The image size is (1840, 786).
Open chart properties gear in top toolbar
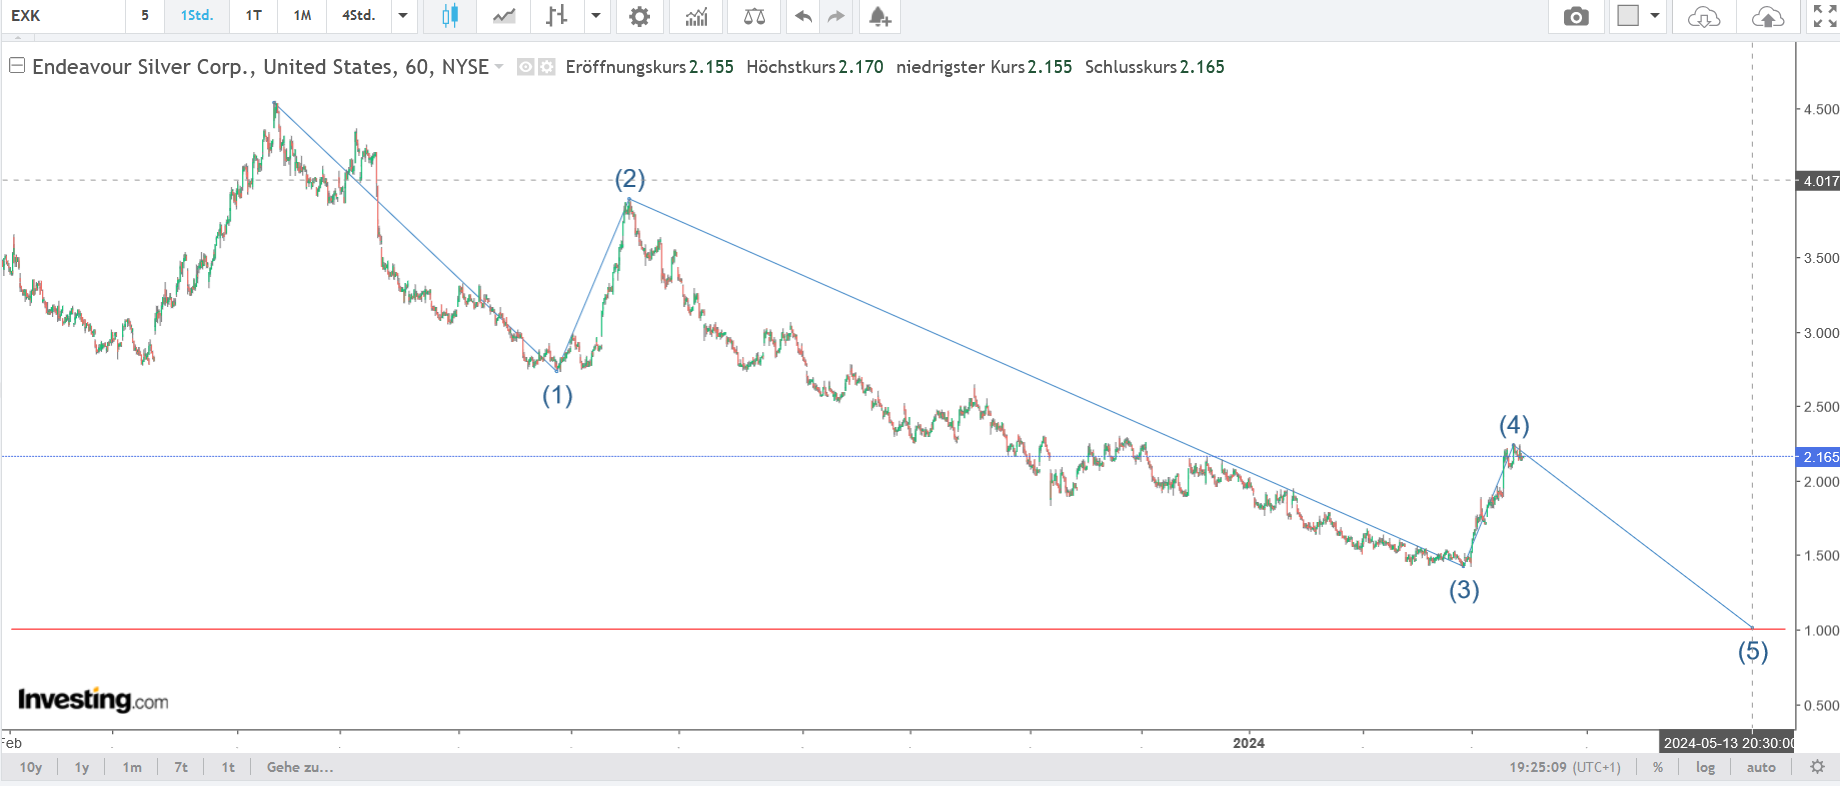(x=639, y=16)
